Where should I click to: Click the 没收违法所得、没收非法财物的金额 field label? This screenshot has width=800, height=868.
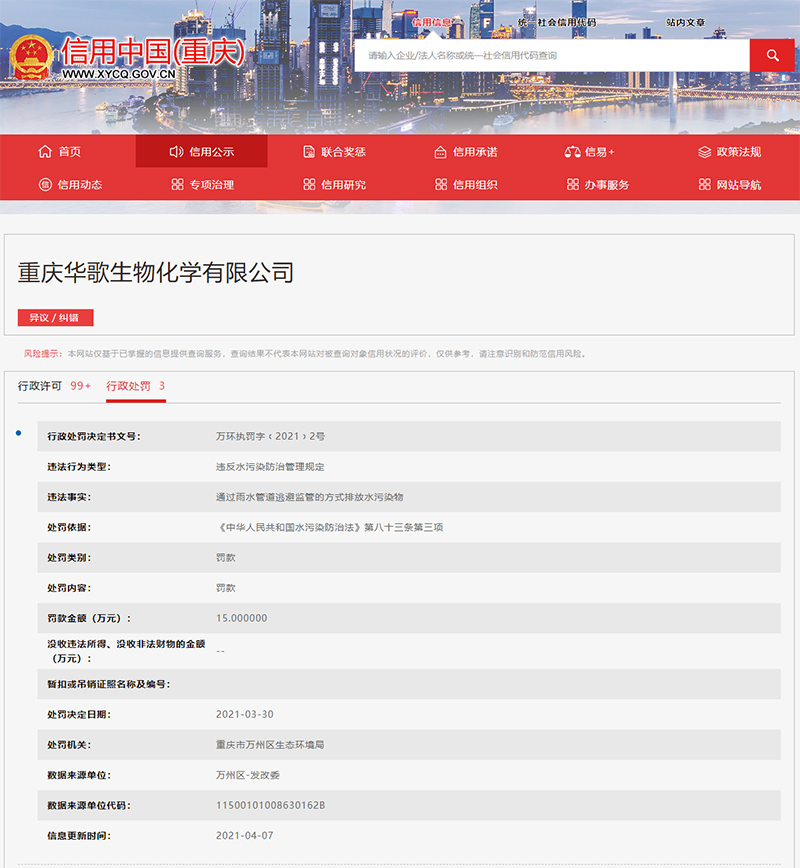pos(126,651)
